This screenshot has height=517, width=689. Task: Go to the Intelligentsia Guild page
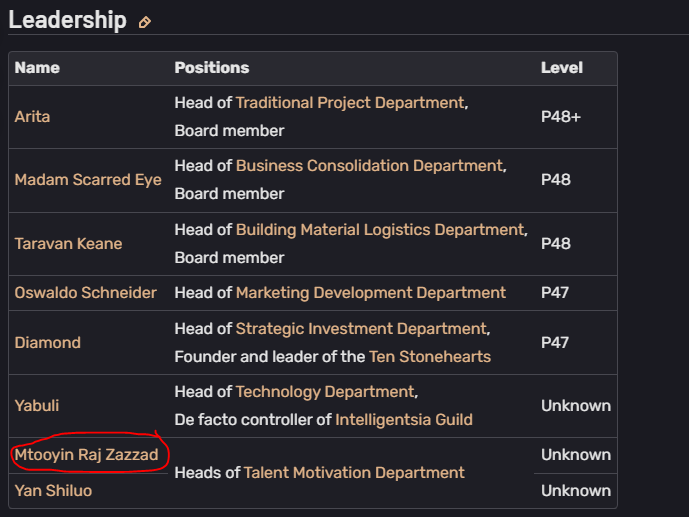404,420
